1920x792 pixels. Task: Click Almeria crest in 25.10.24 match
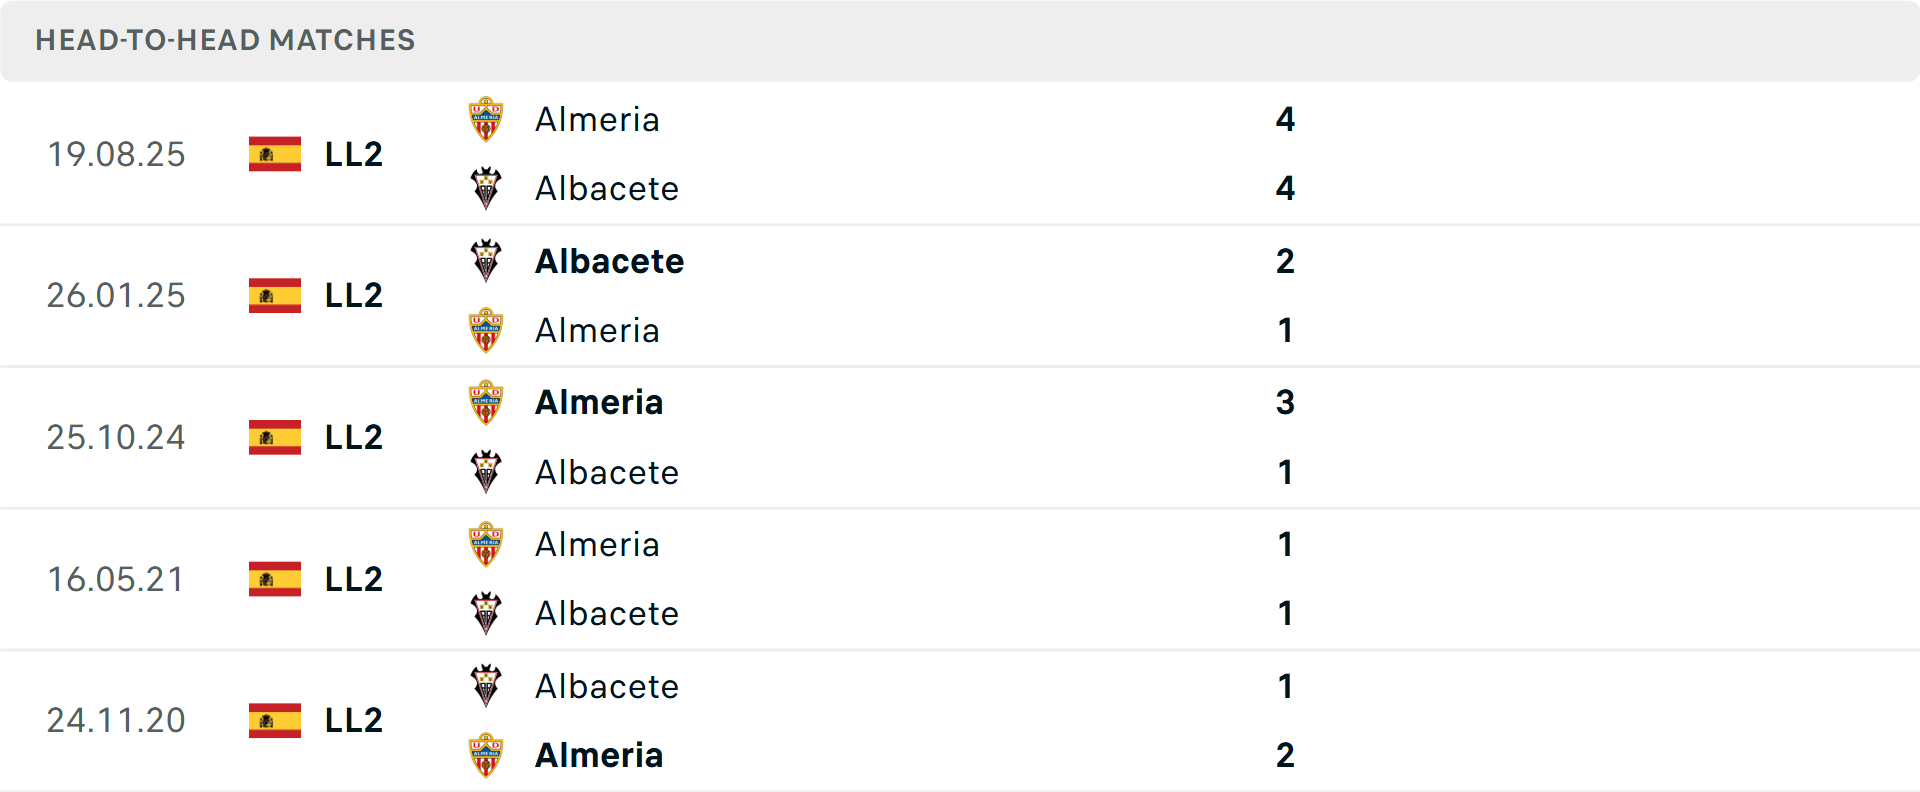click(486, 402)
